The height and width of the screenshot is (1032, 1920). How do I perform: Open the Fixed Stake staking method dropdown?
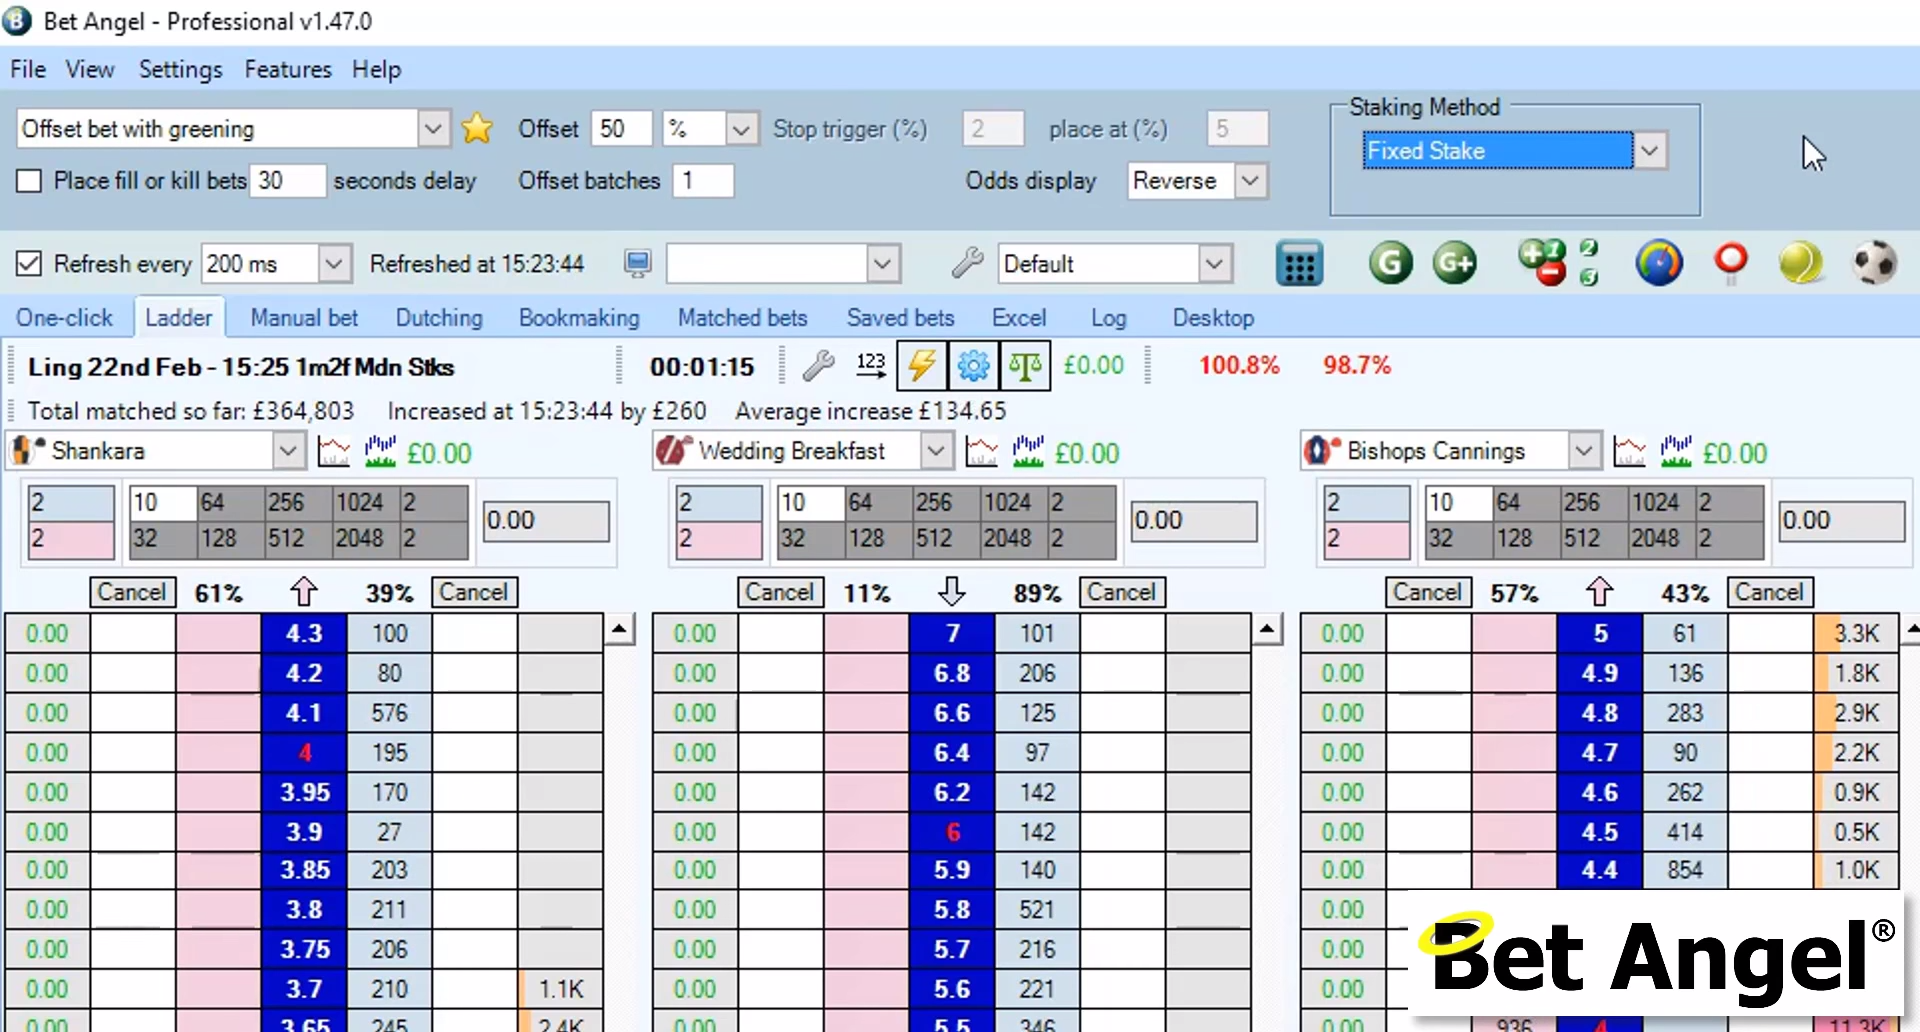point(1649,151)
